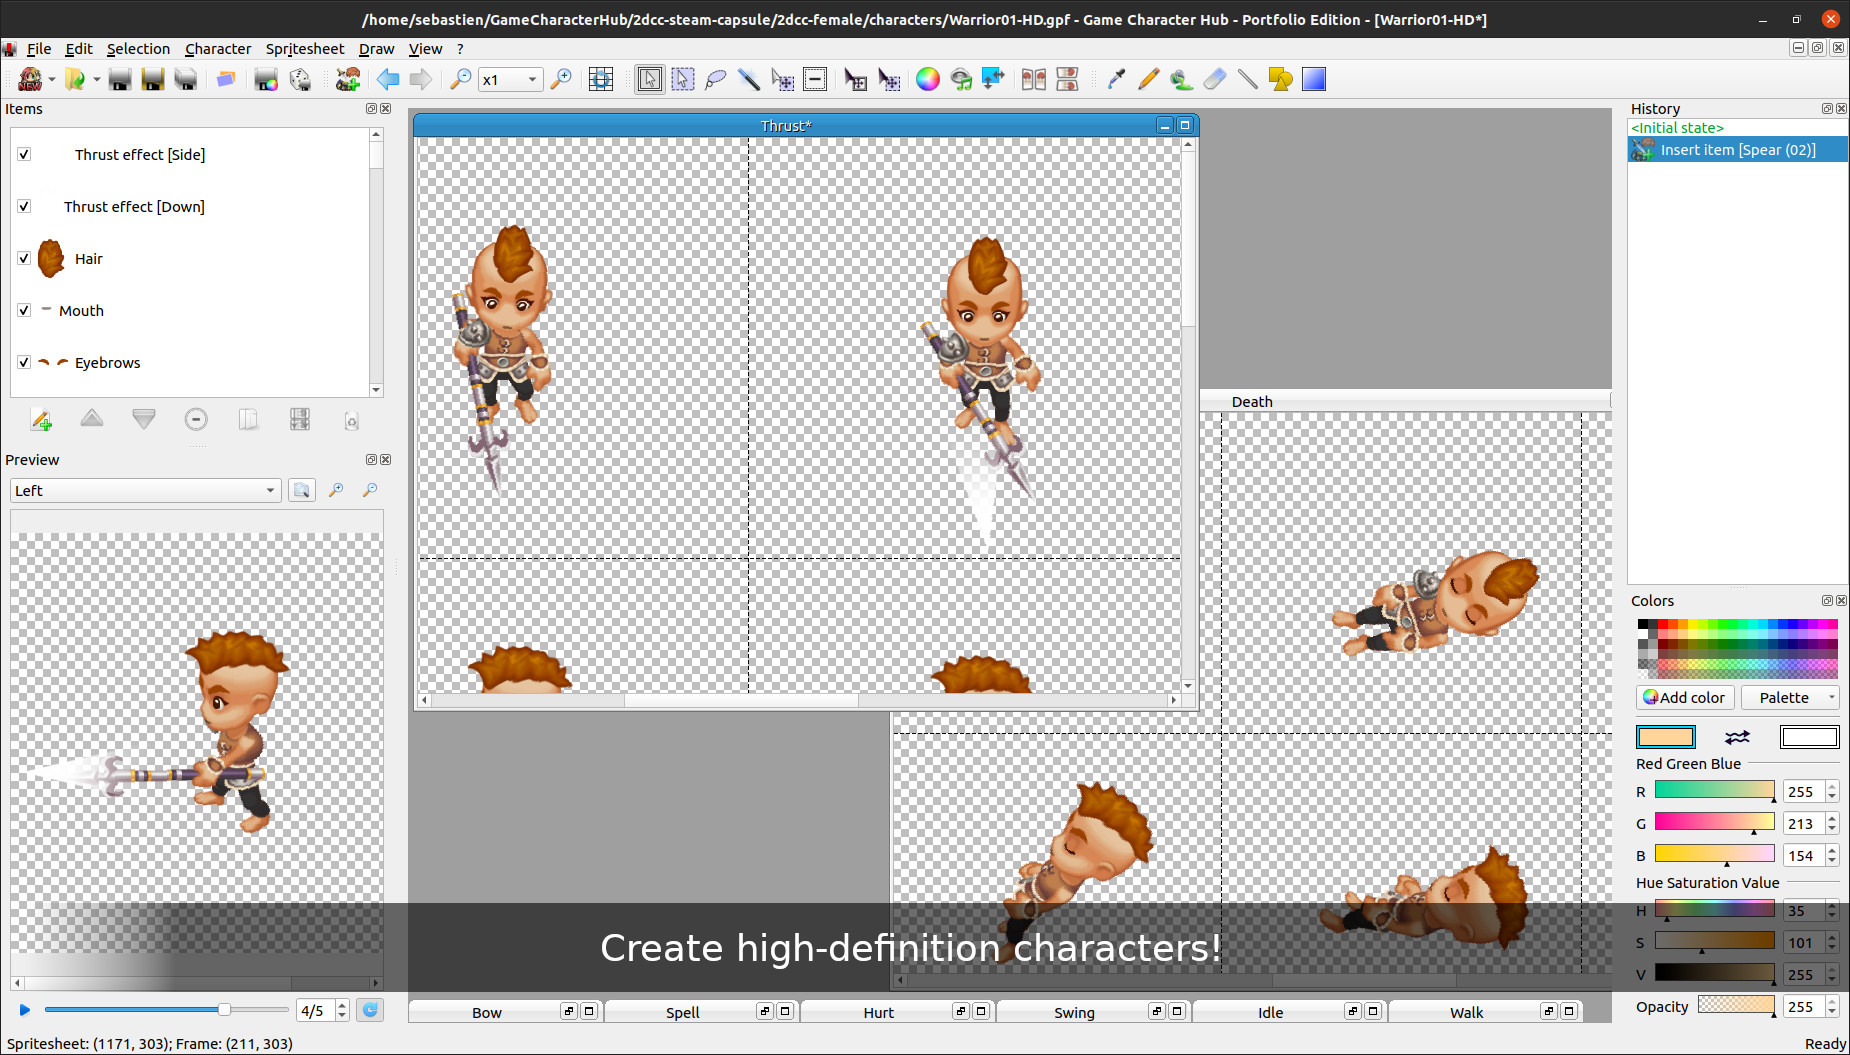Disable the Thrust effect [Side] item
Screen dimensions: 1850x1055
pyautogui.click(x=23, y=154)
